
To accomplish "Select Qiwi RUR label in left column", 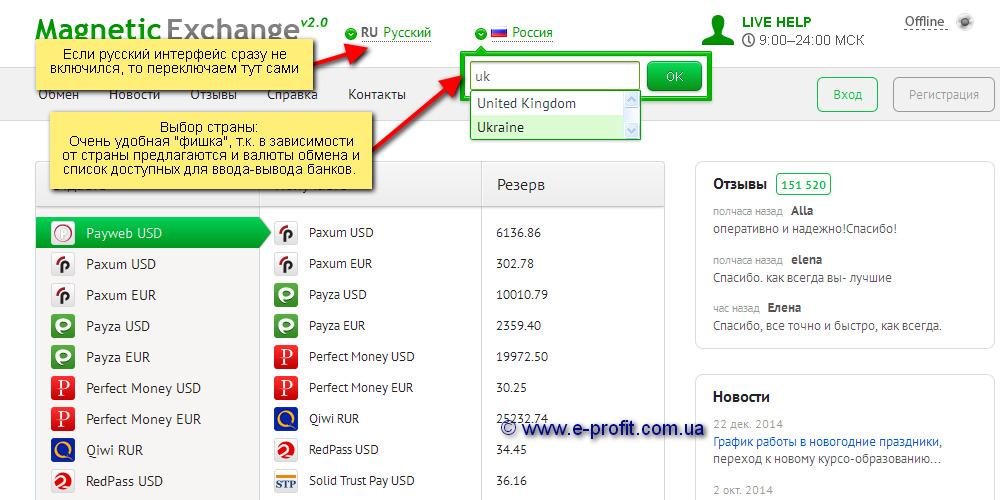I will pos(115,450).
